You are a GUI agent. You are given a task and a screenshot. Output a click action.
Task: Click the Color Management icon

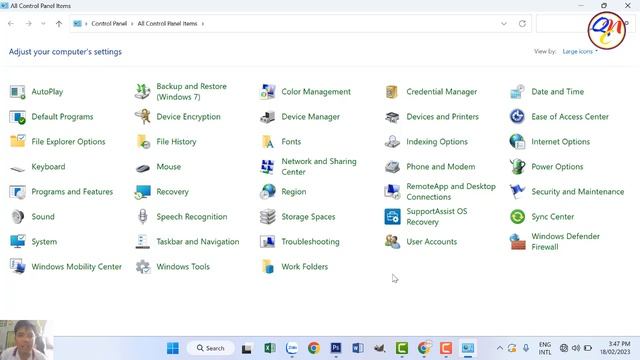(x=267, y=92)
